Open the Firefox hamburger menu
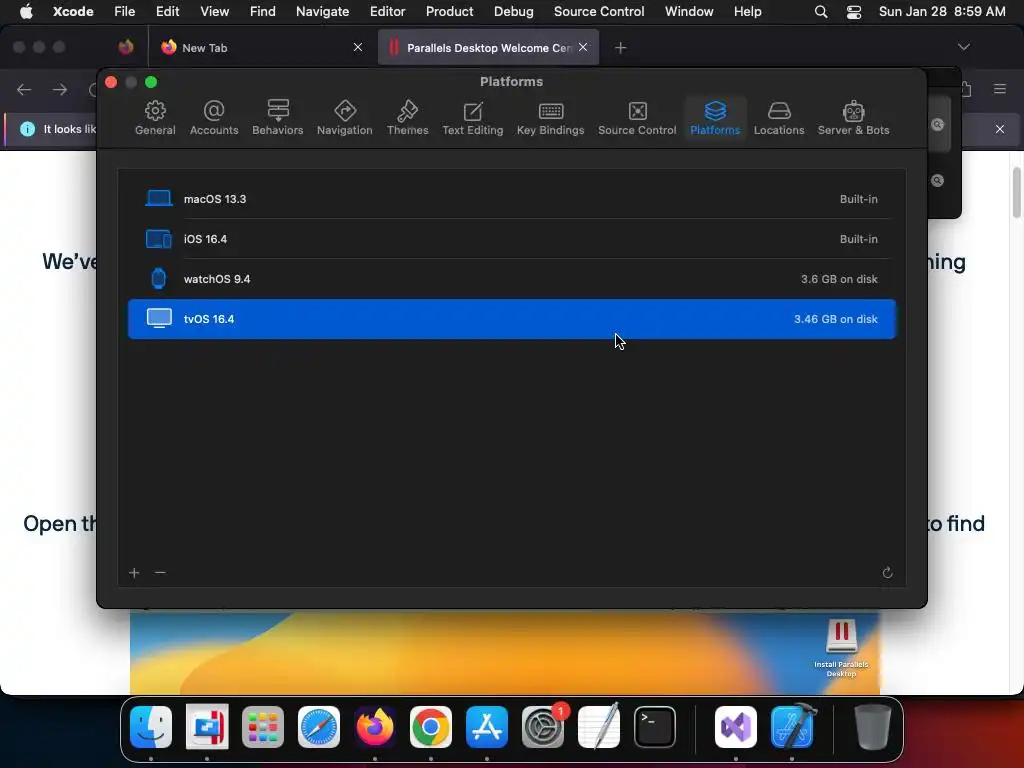The width and height of the screenshot is (1024, 768). [1000, 88]
